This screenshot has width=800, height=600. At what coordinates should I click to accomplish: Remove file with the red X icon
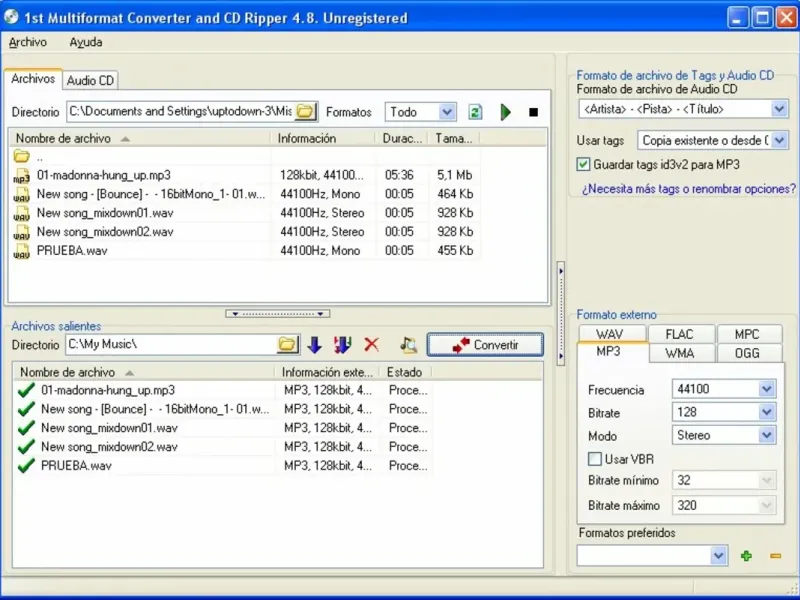click(x=372, y=344)
